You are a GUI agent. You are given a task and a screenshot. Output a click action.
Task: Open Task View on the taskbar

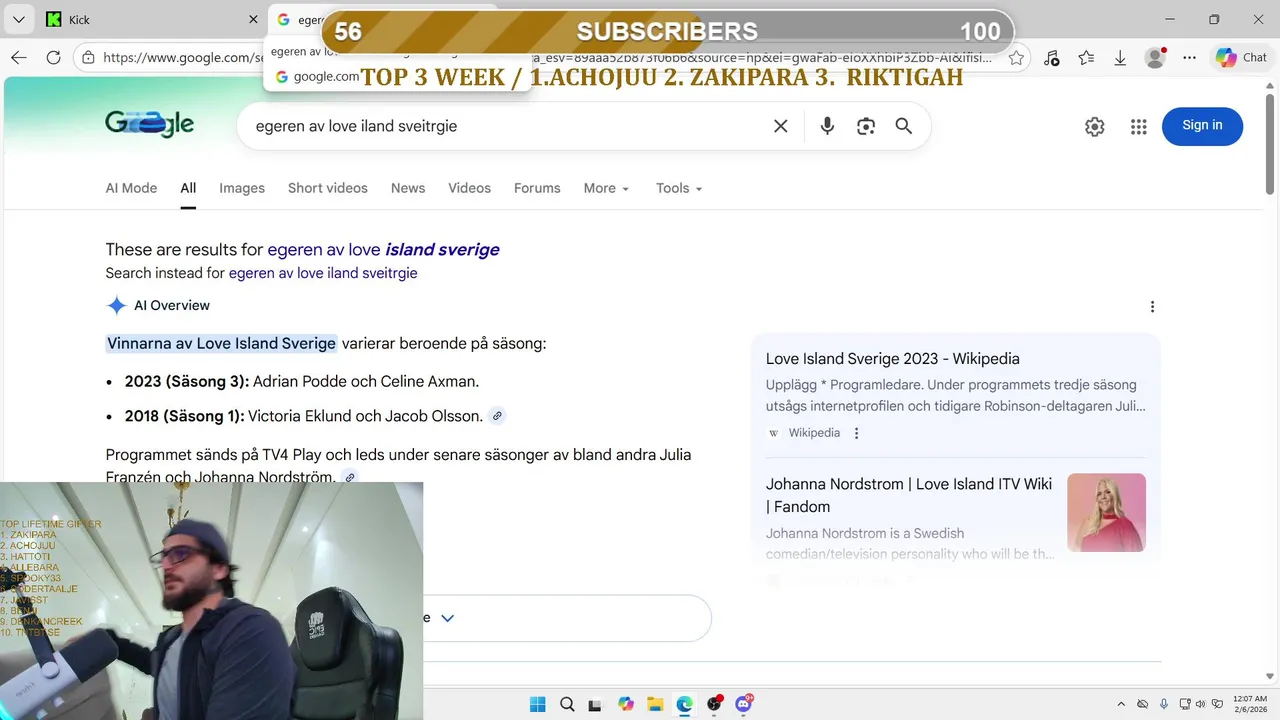[596, 704]
